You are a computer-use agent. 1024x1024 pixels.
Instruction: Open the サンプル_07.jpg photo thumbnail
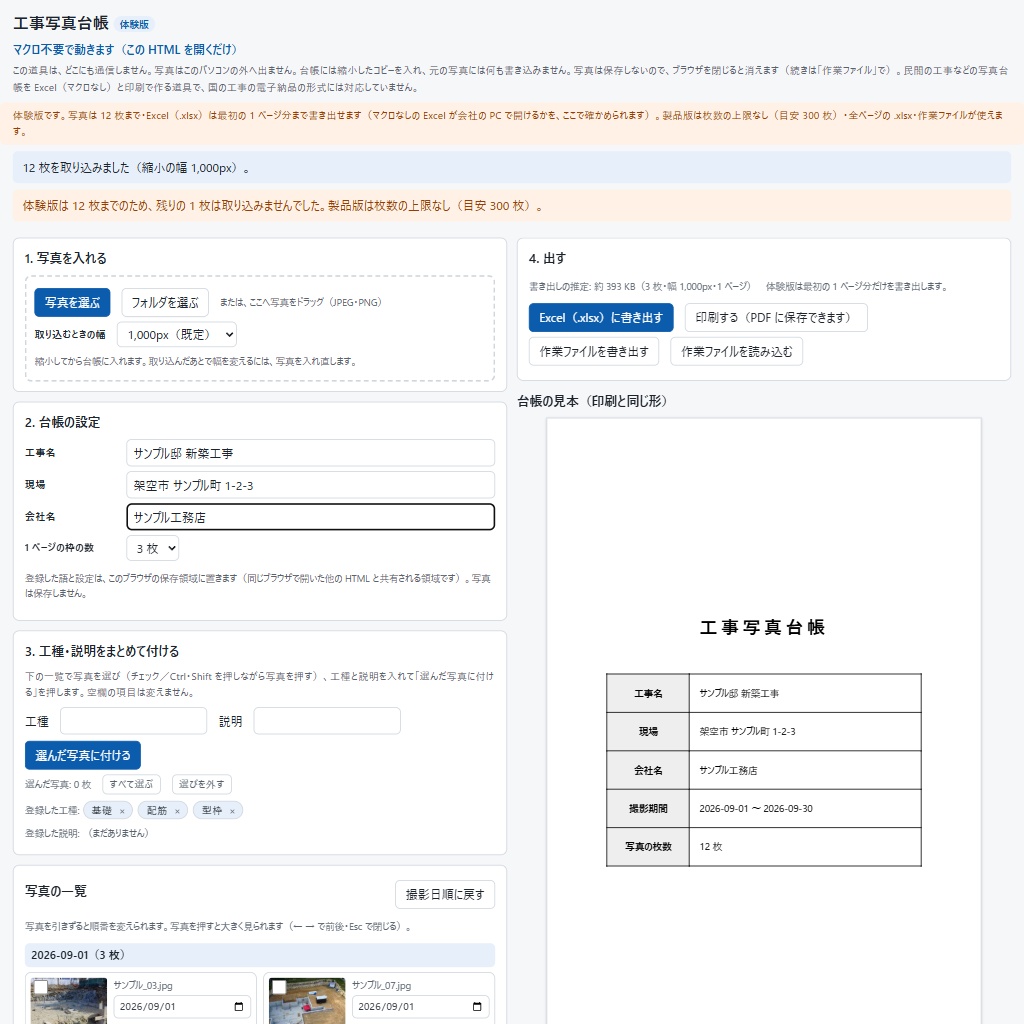click(x=308, y=1000)
